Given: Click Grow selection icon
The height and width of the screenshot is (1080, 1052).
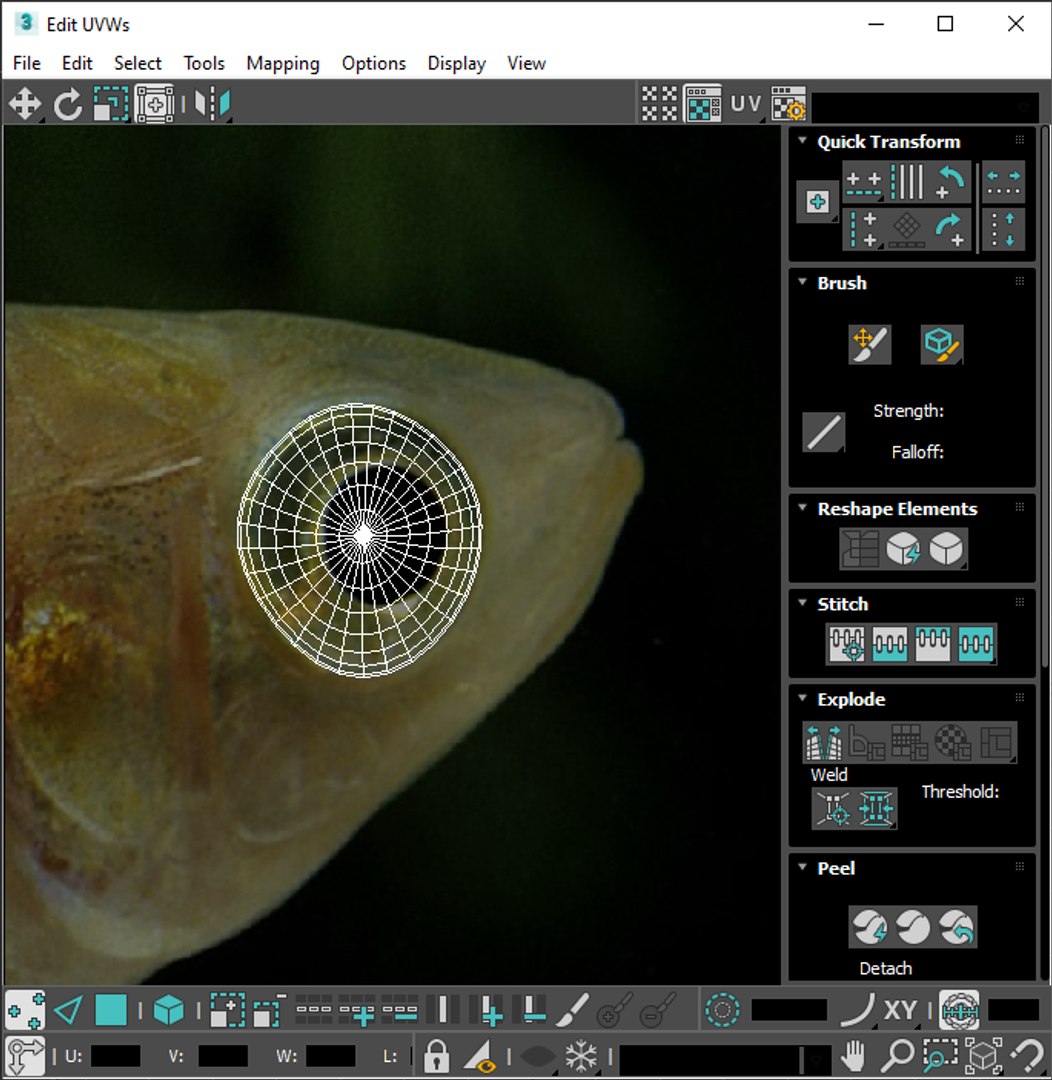Looking at the screenshot, I should 227,1010.
